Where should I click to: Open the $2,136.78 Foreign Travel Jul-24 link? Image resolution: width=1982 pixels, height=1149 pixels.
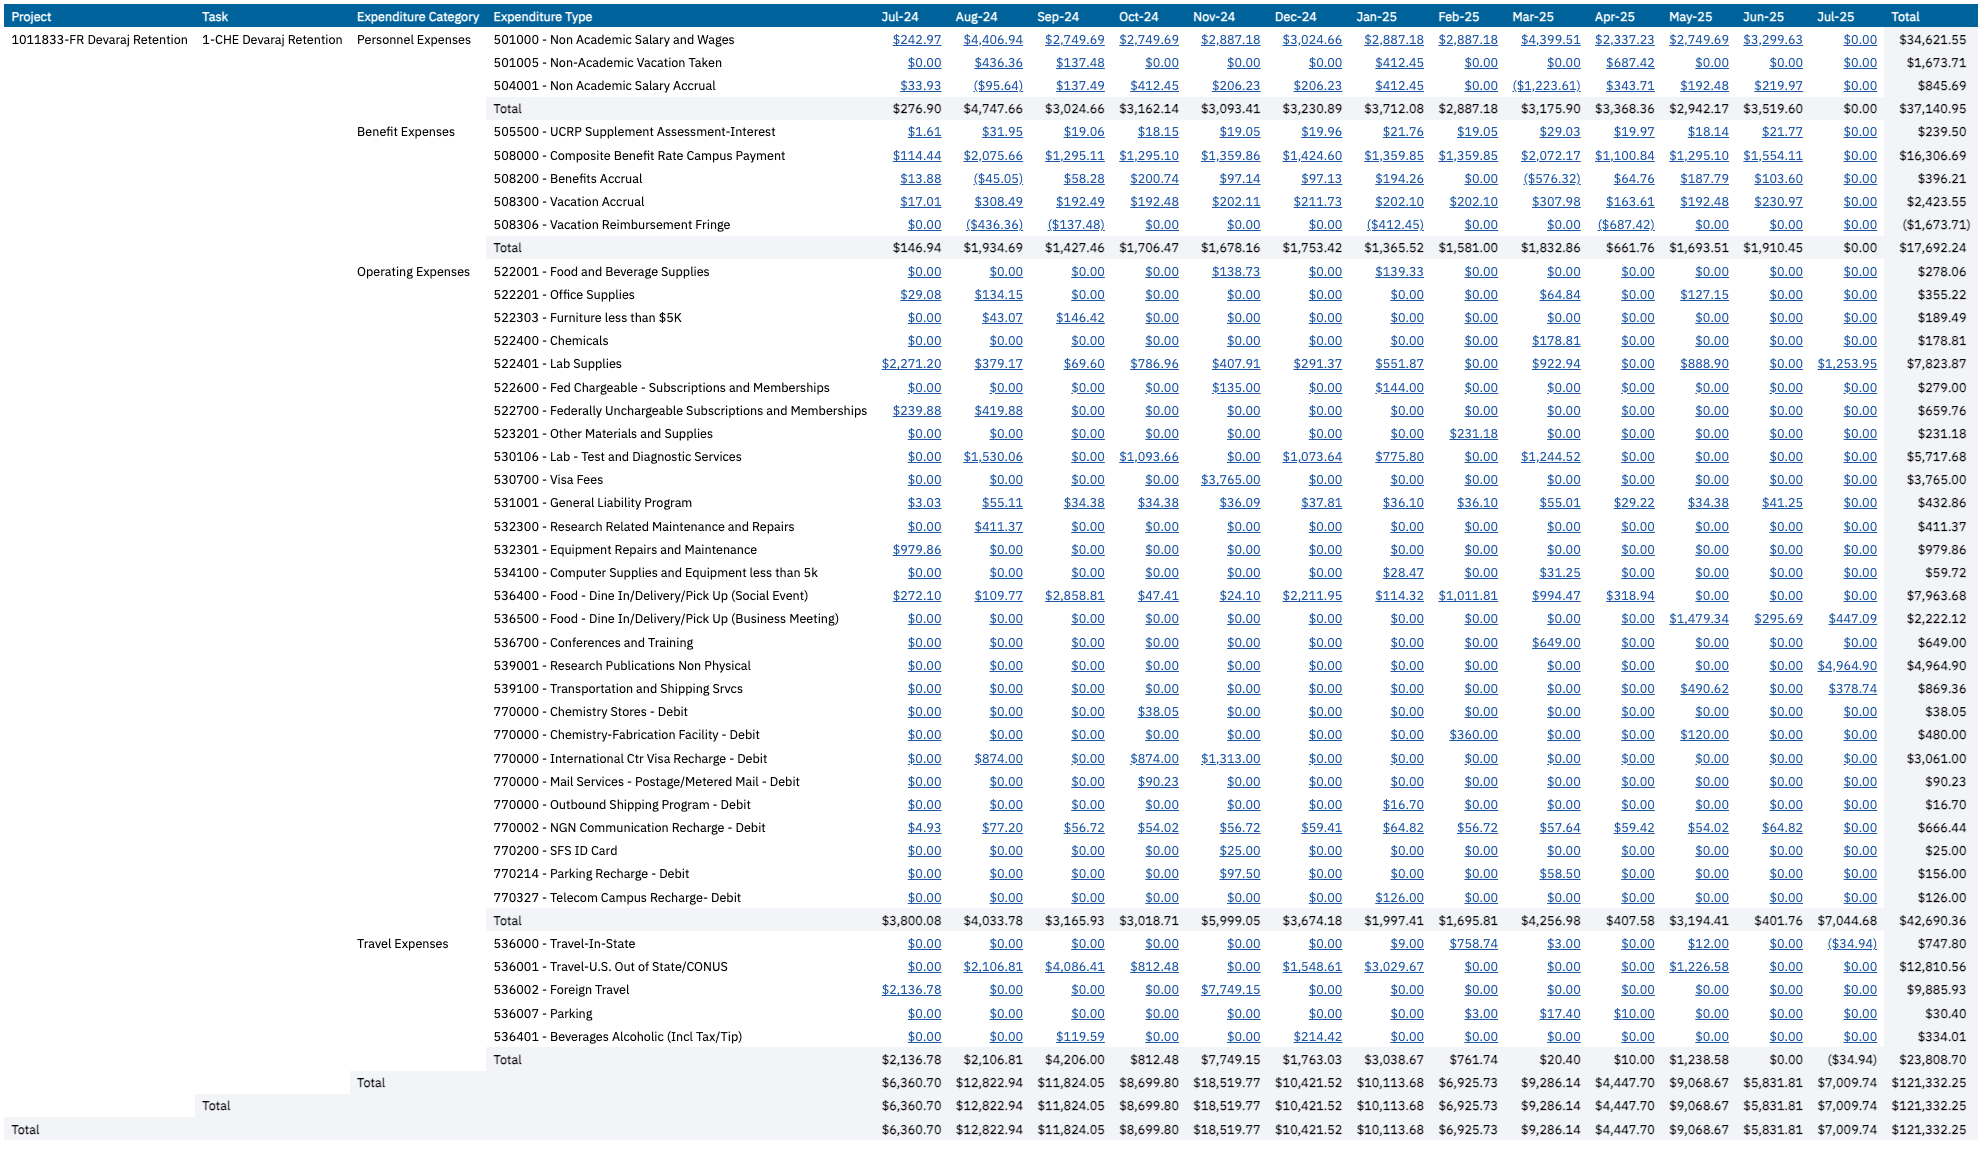(x=911, y=990)
